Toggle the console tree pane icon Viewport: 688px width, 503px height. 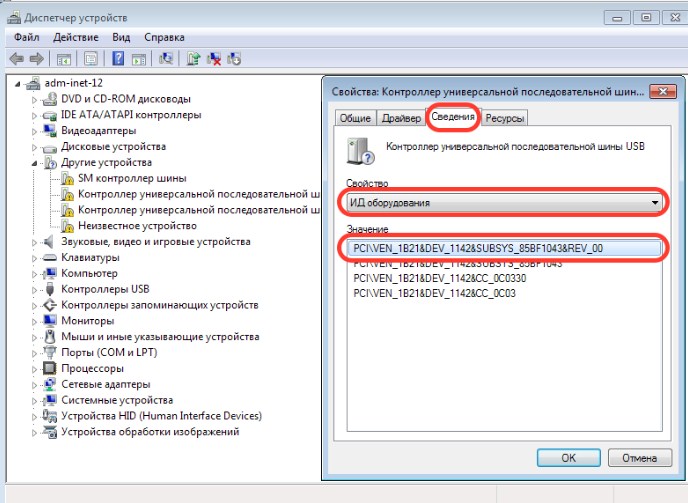64,59
